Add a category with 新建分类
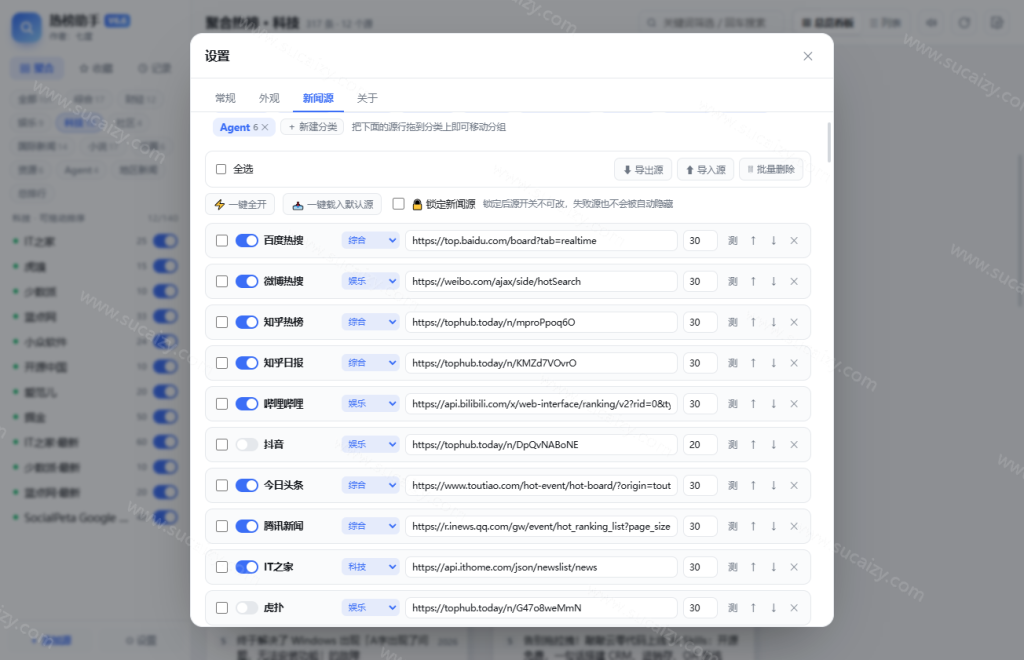Screen dimensions: 1024x660 point(312,127)
